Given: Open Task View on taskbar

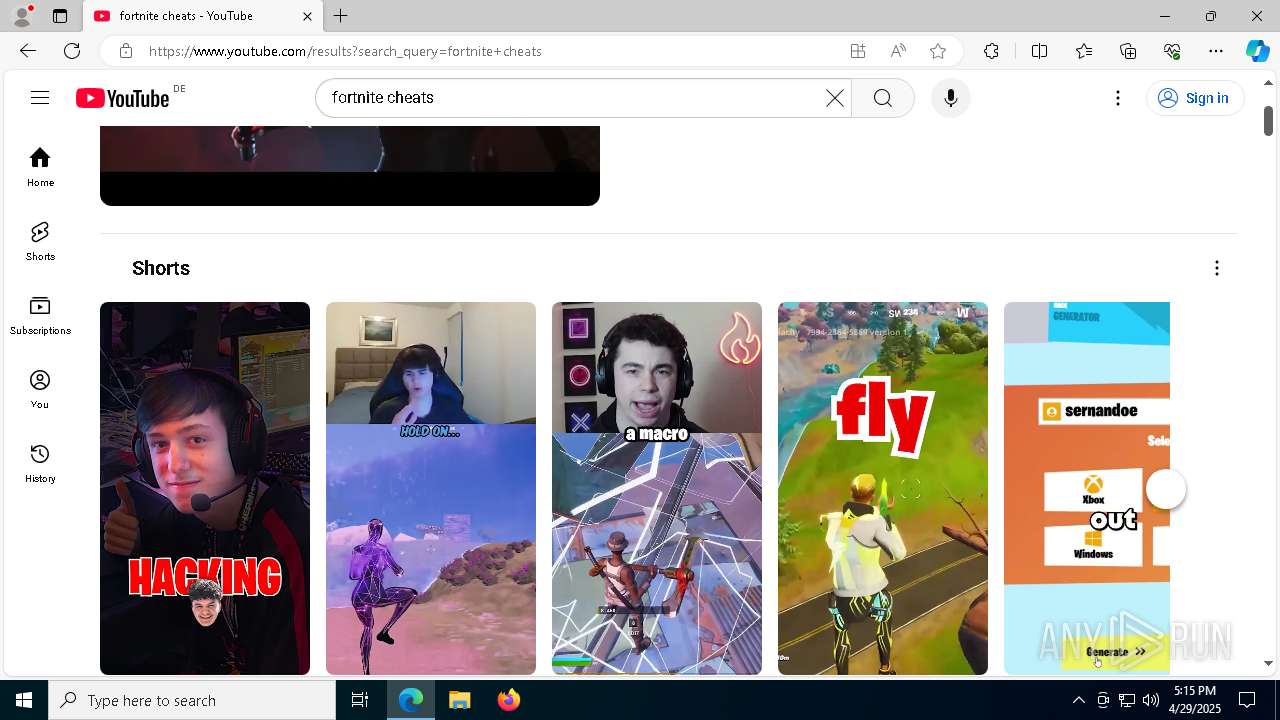Looking at the screenshot, I should coord(360,700).
